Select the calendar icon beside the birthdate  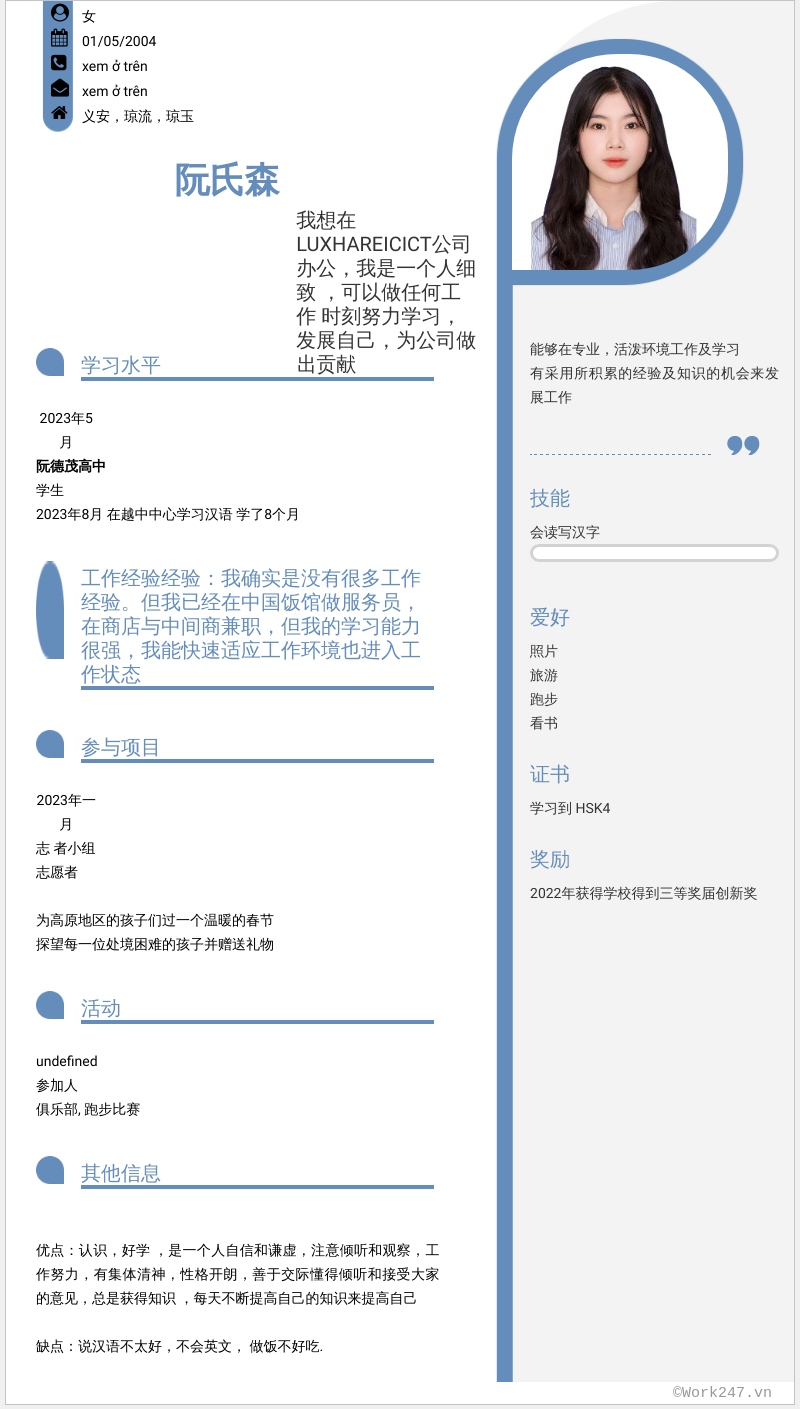59,39
